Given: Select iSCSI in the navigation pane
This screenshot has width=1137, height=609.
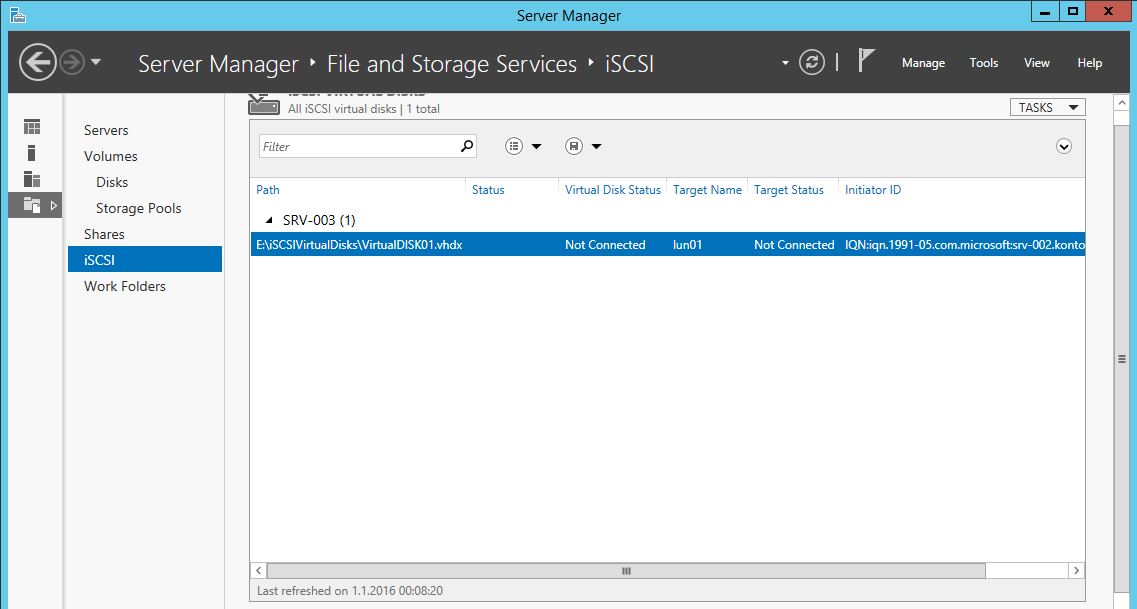Looking at the screenshot, I should click(x=145, y=260).
